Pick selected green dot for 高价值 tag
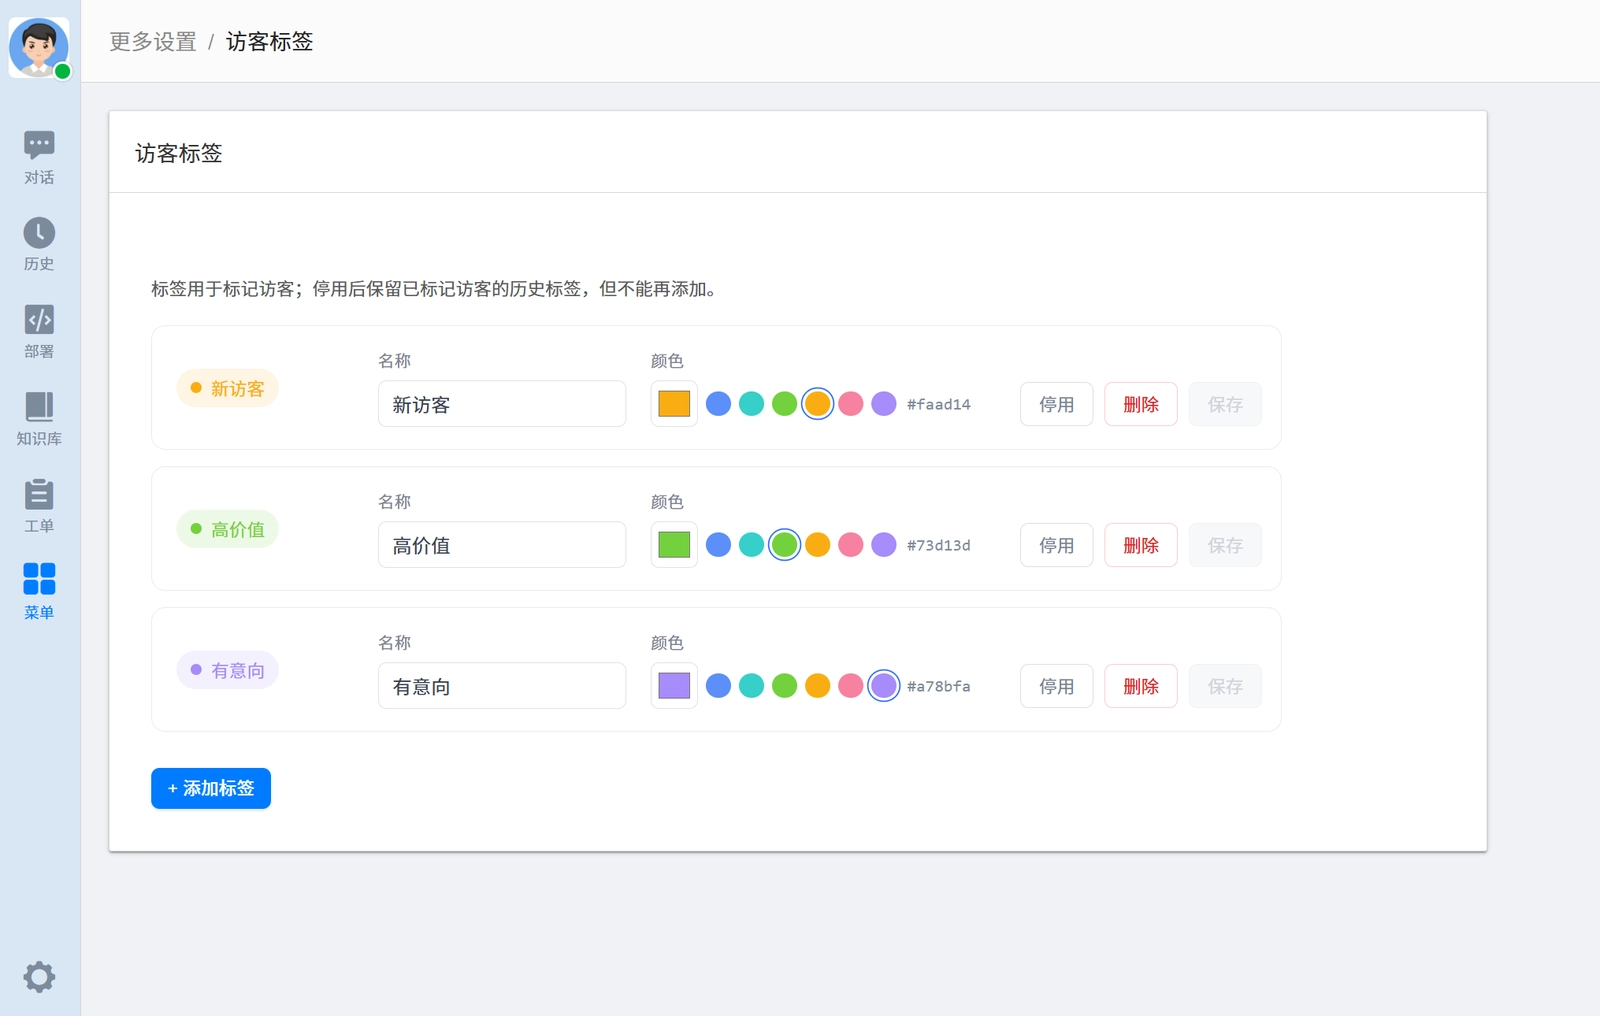This screenshot has width=1600, height=1016. click(x=784, y=545)
